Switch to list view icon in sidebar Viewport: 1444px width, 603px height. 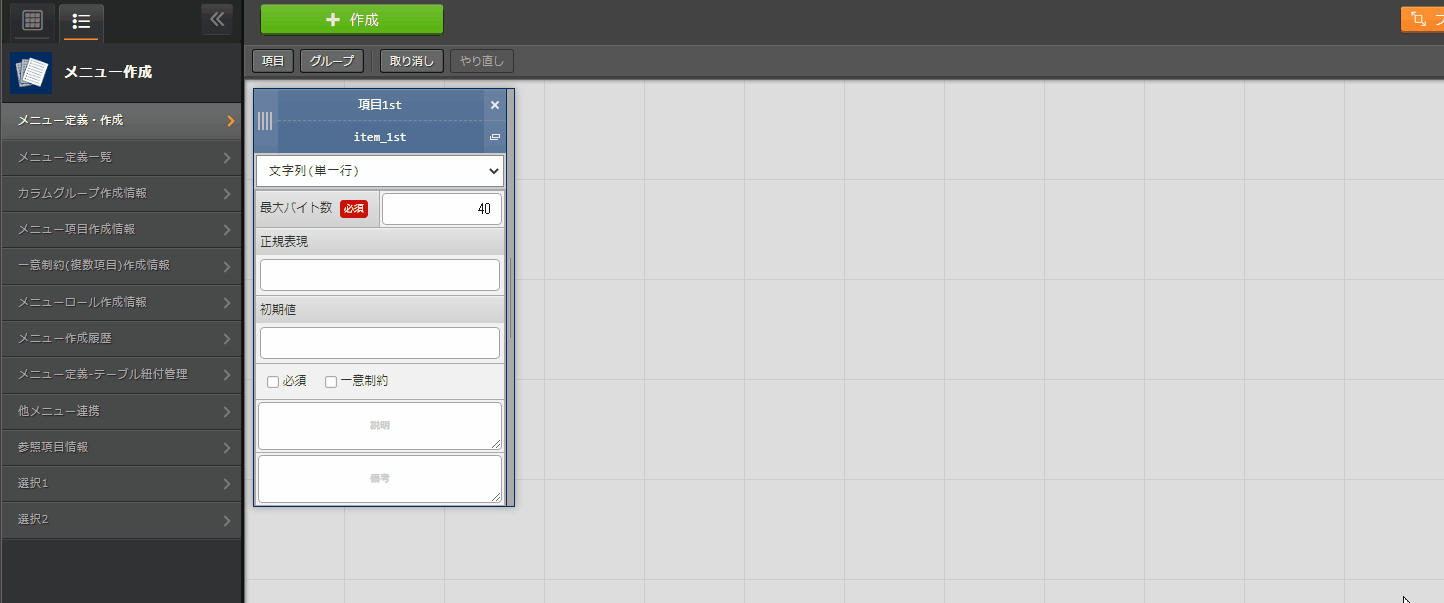[x=81, y=20]
